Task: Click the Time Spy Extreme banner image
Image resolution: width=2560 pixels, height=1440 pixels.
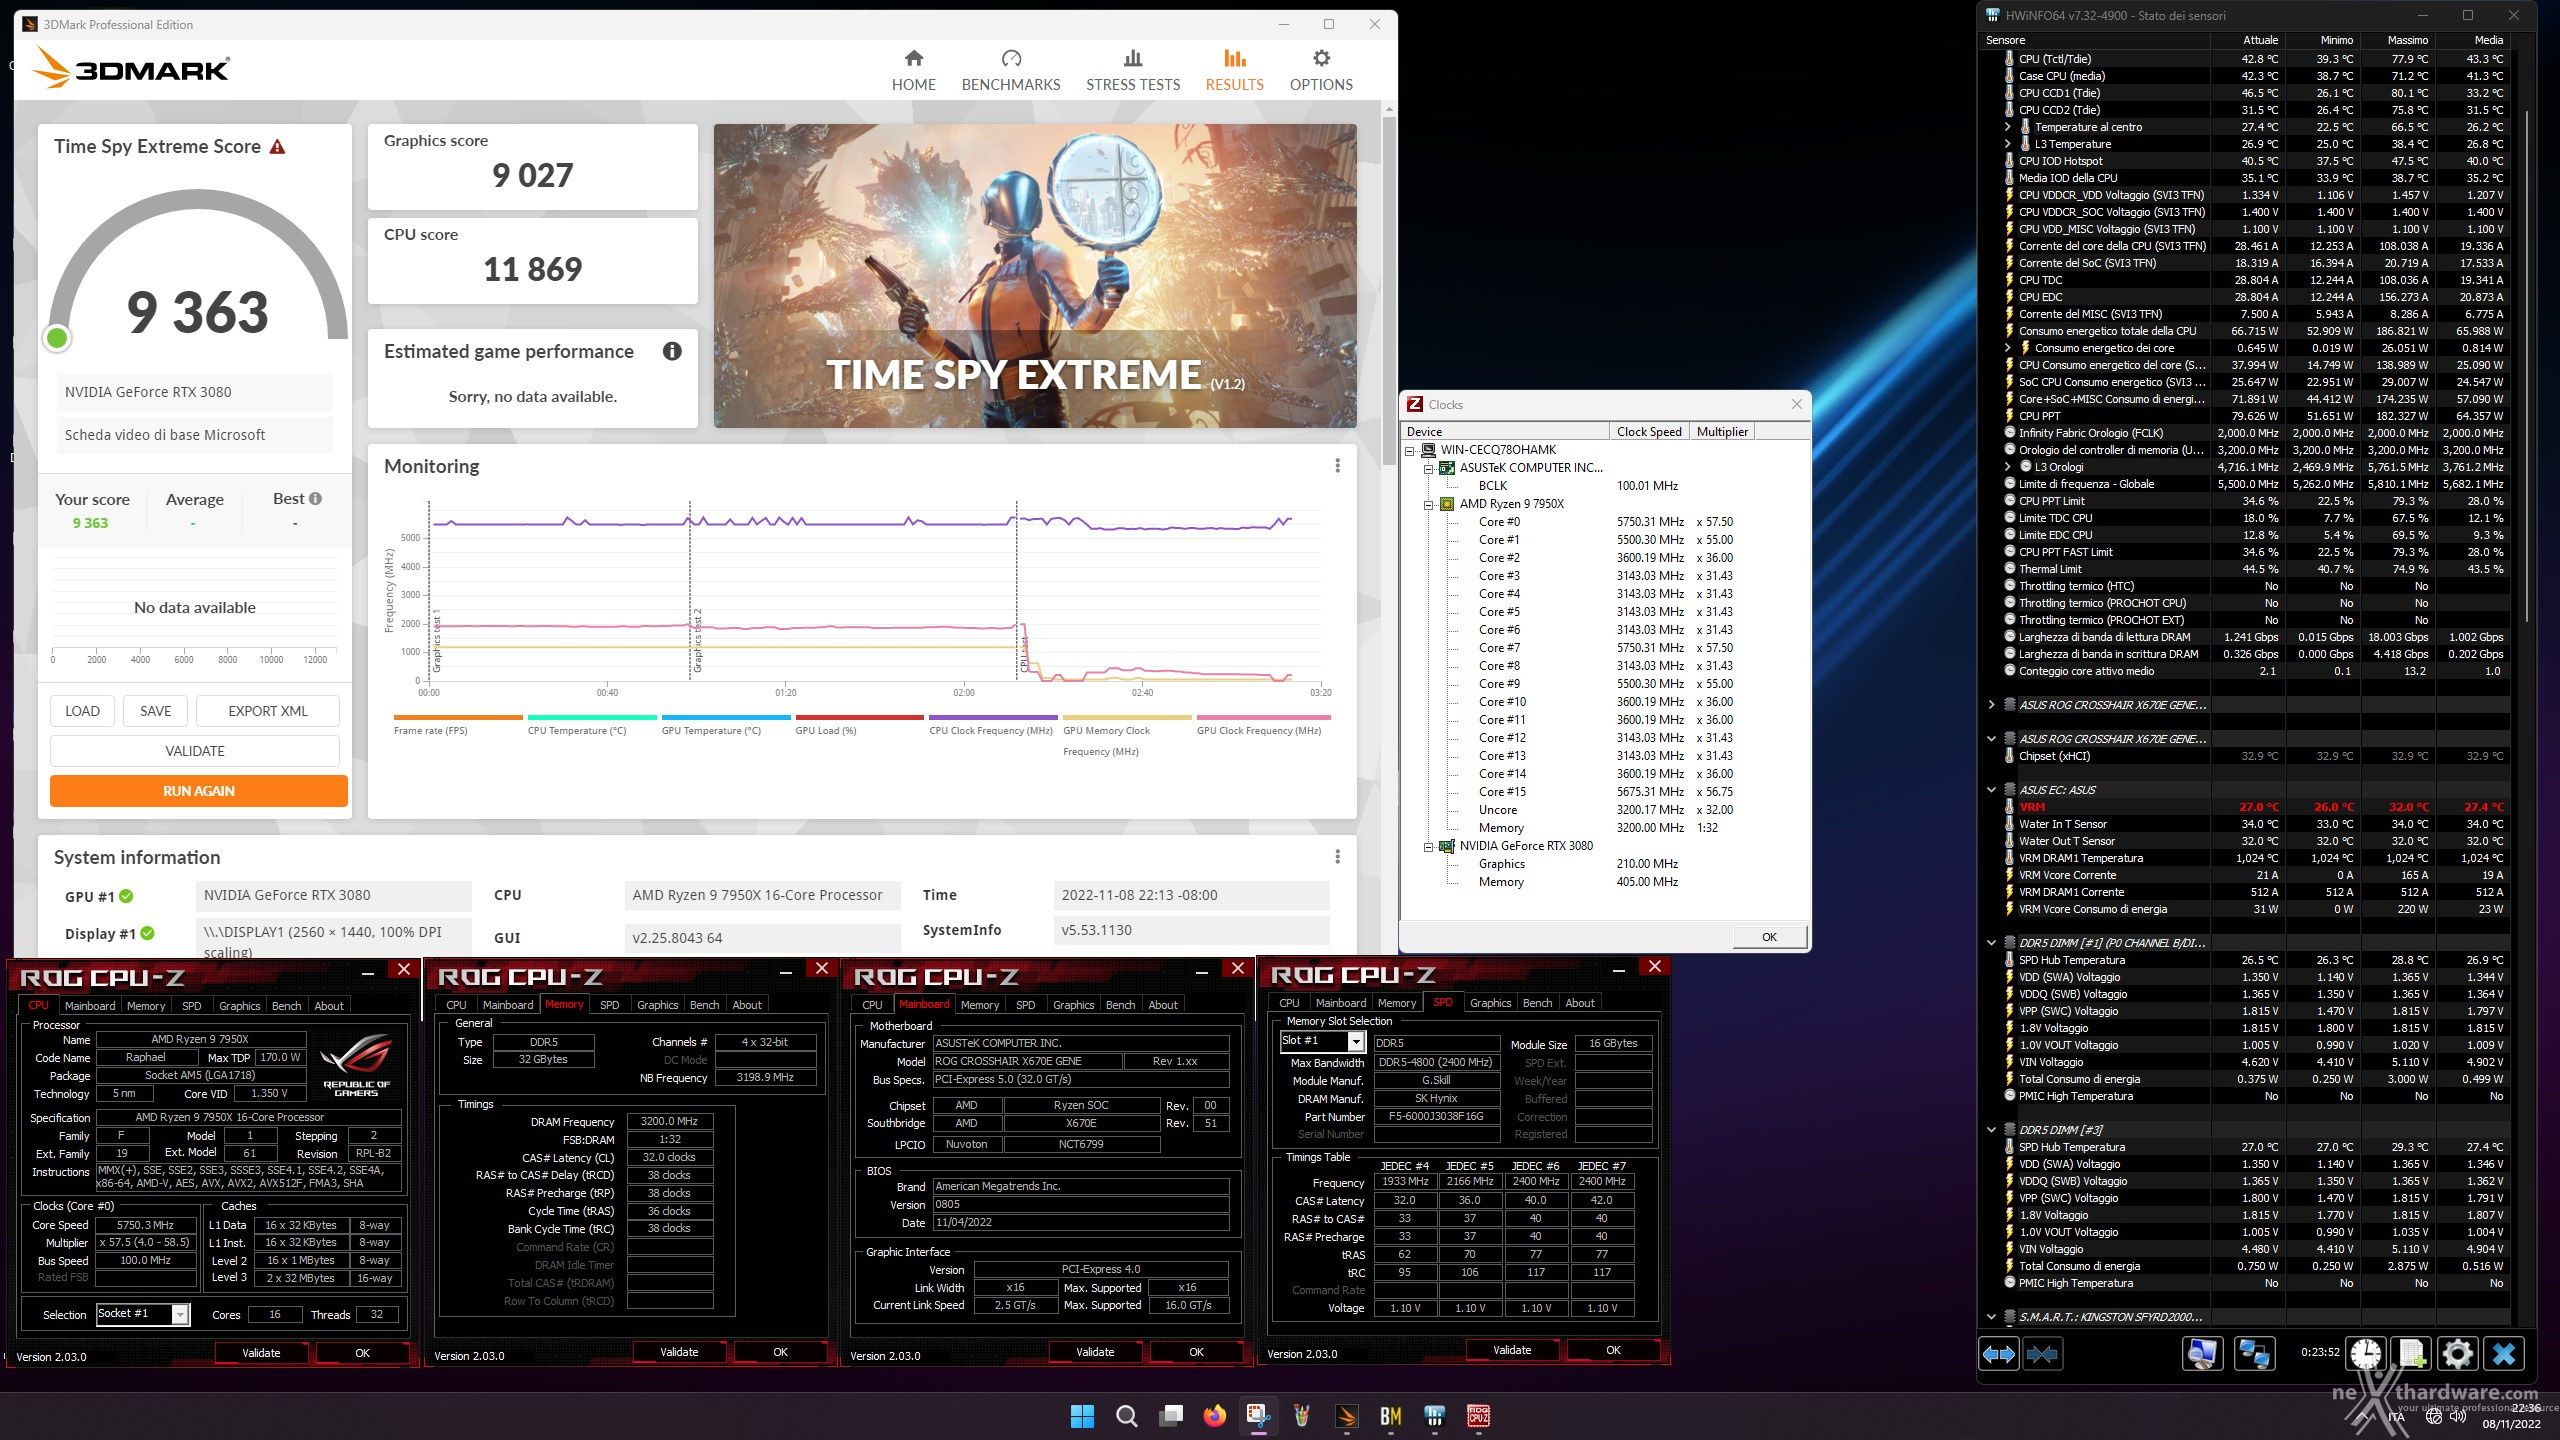Action: tap(1035, 276)
